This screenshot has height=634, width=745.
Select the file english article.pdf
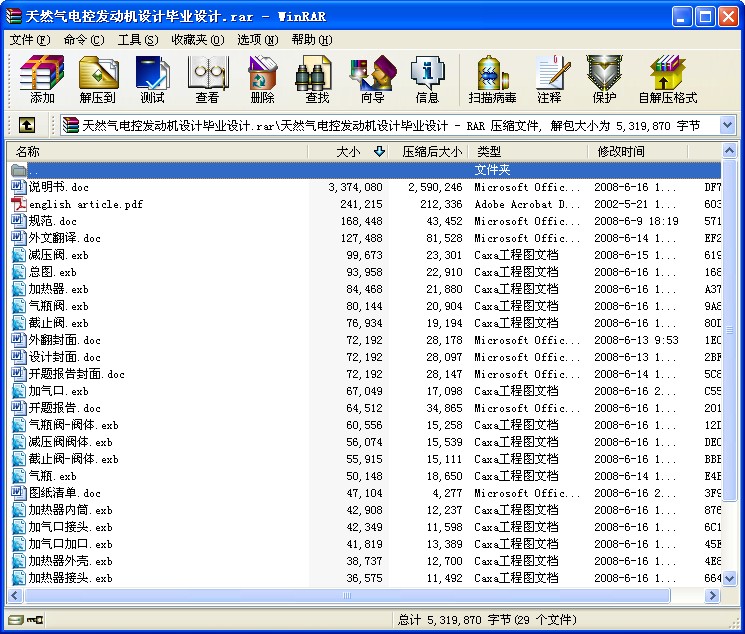coord(85,204)
